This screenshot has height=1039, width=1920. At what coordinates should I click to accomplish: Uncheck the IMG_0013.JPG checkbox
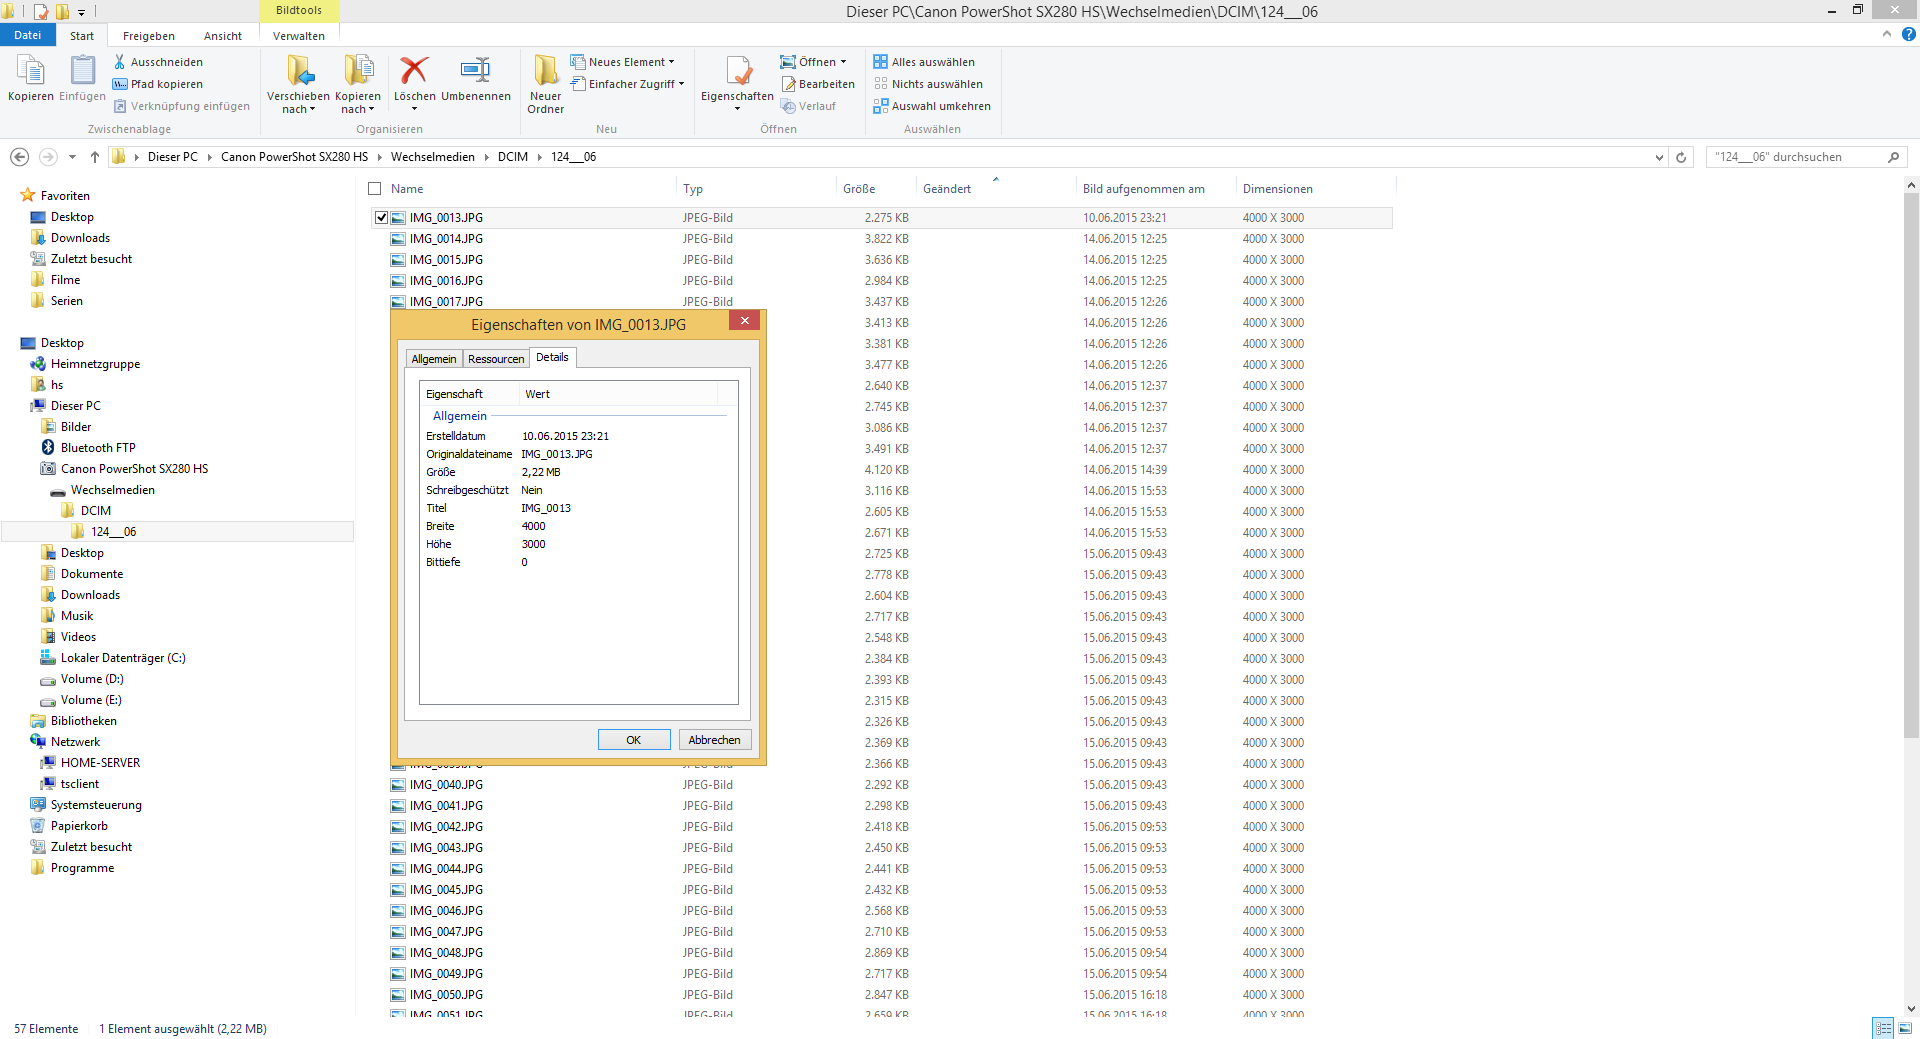coord(381,217)
